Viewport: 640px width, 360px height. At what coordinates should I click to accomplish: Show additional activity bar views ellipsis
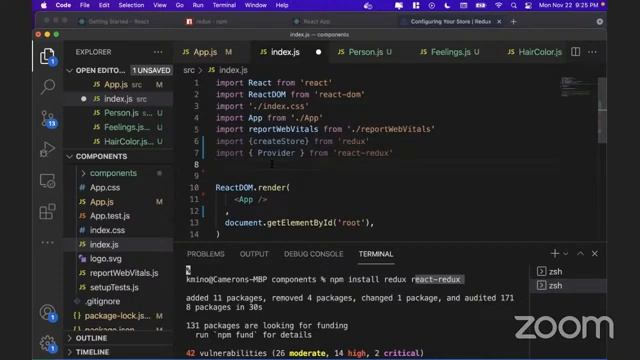click(47, 242)
